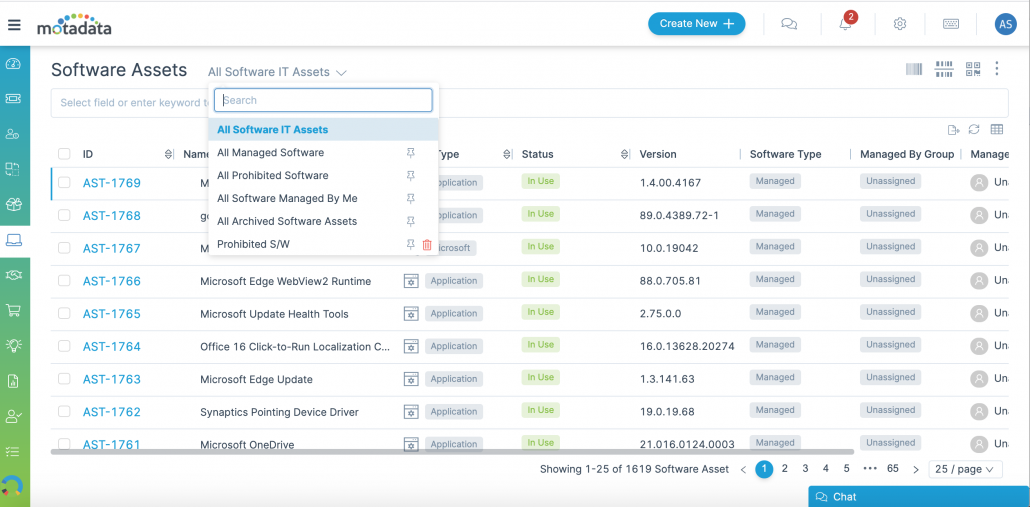
Task: Expand the three-dot more options menu
Action: tap(997, 69)
